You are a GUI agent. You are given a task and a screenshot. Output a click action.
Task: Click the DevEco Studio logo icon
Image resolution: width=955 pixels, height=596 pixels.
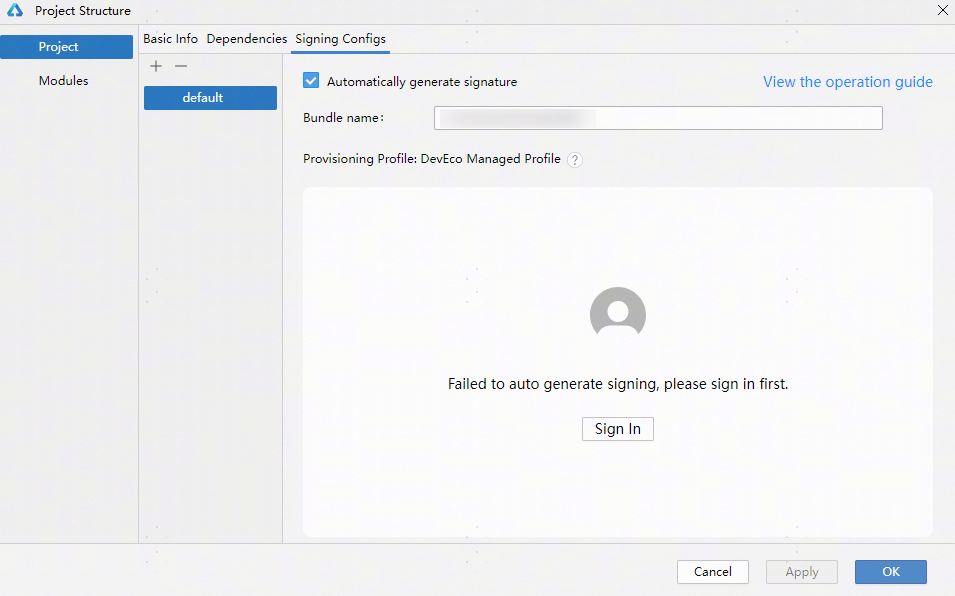15,10
